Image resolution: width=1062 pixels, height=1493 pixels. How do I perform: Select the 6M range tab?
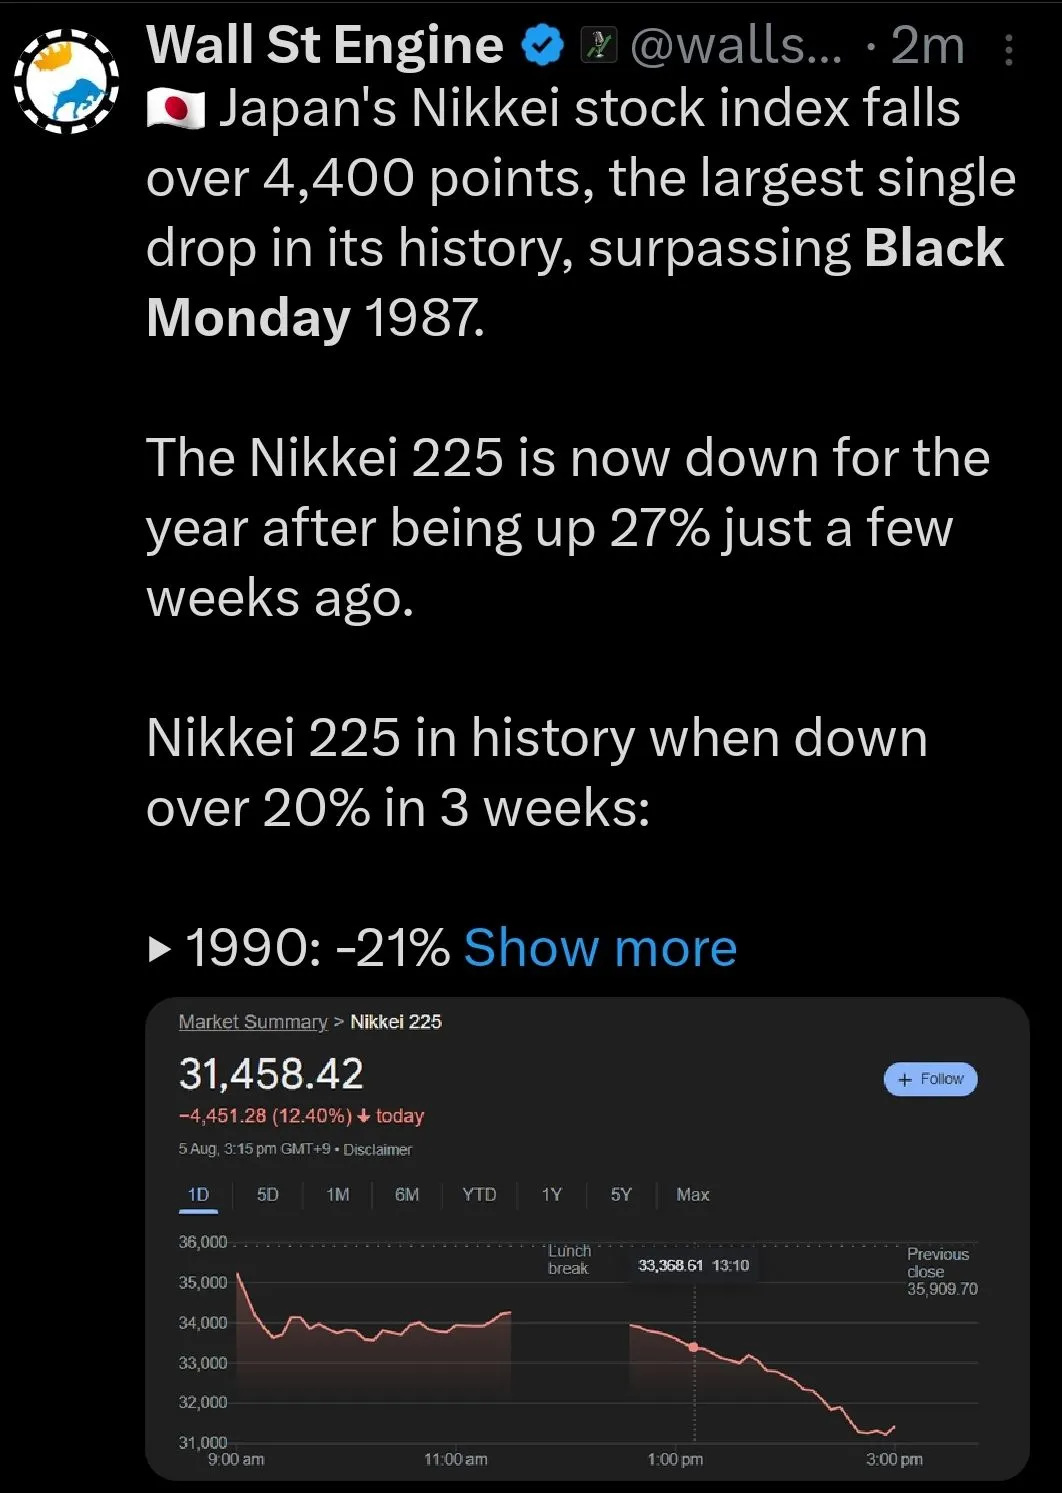pos(407,1195)
